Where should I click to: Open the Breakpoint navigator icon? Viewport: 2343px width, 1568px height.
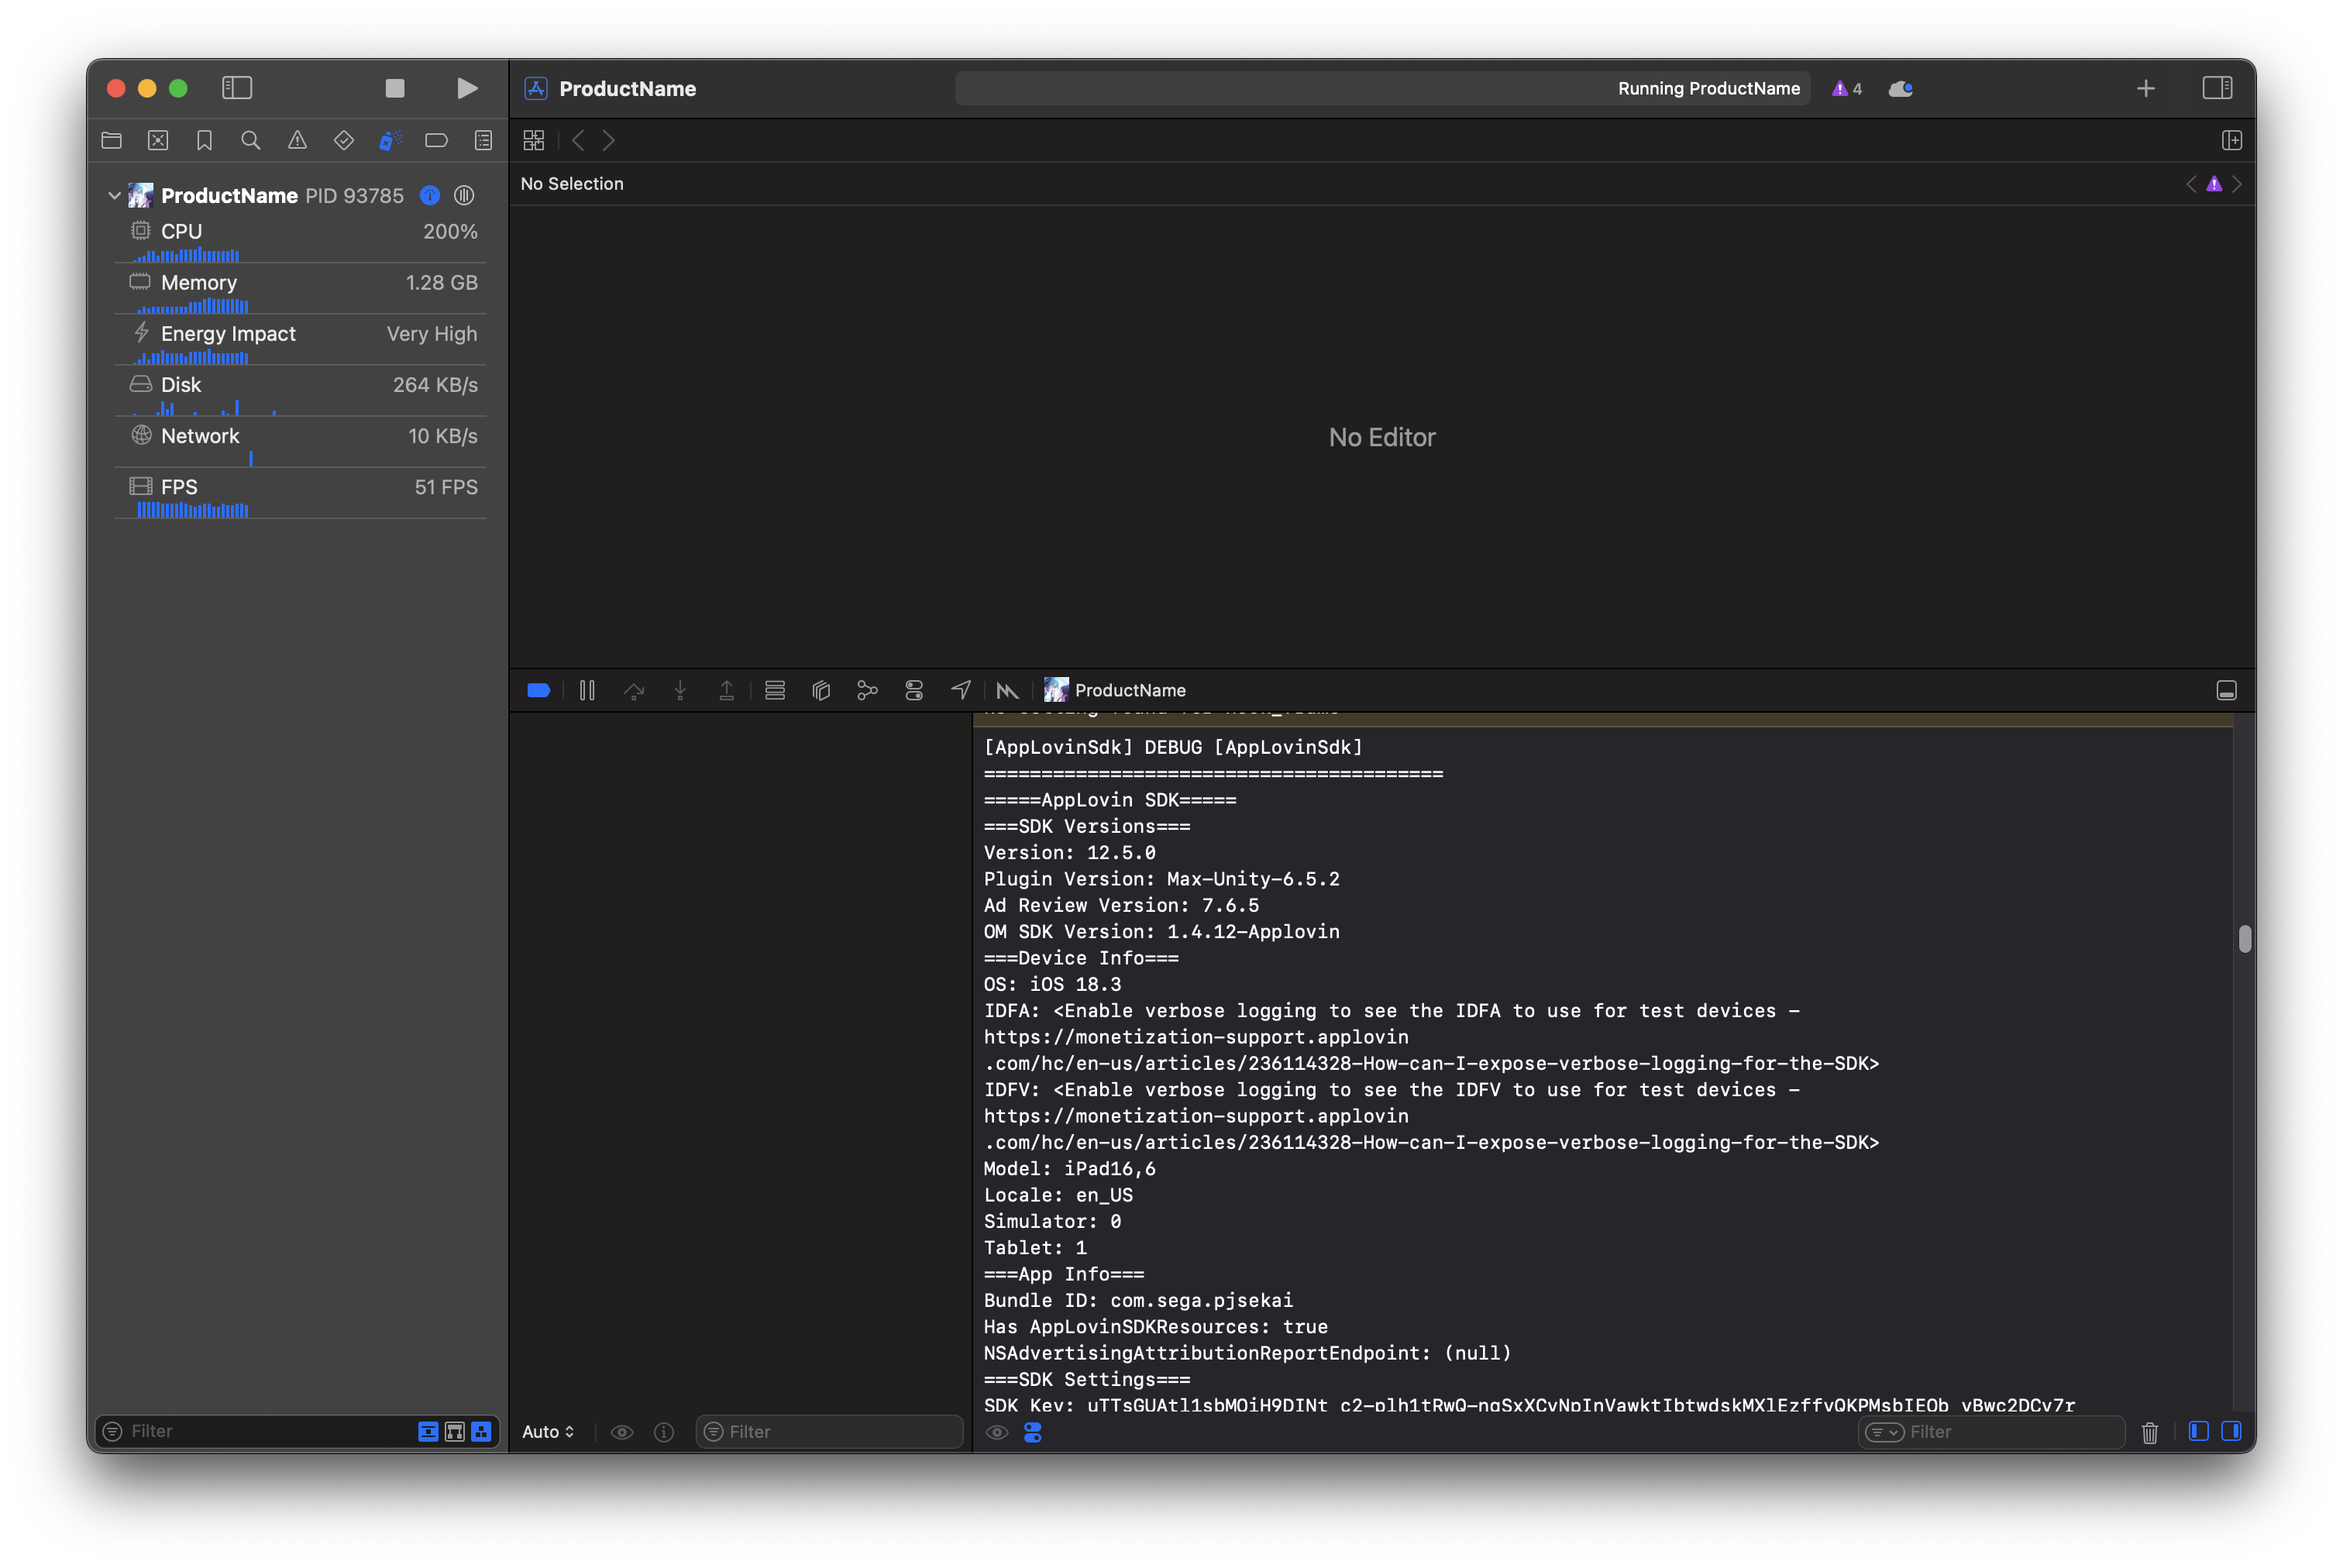click(436, 140)
